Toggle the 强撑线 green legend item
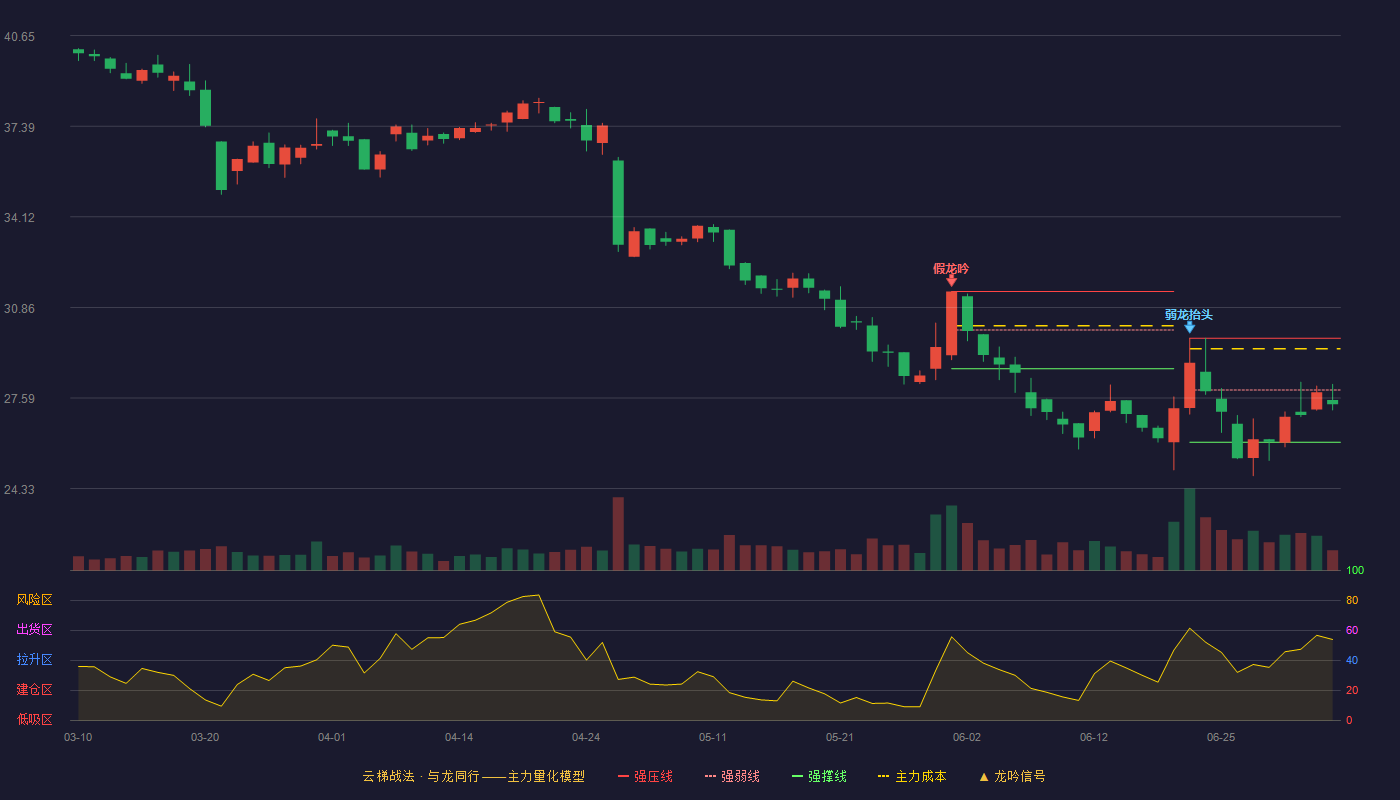1400x800 pixels. click(819, 776)
